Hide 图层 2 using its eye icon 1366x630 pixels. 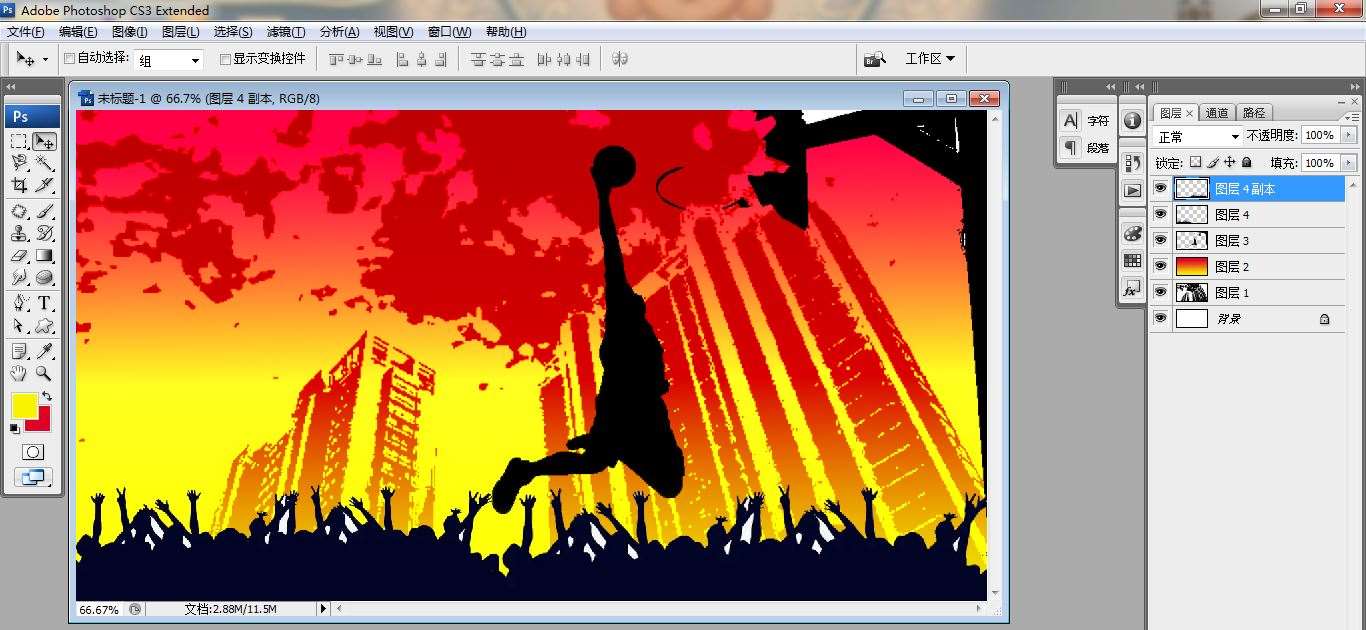tap(1160, 267)
